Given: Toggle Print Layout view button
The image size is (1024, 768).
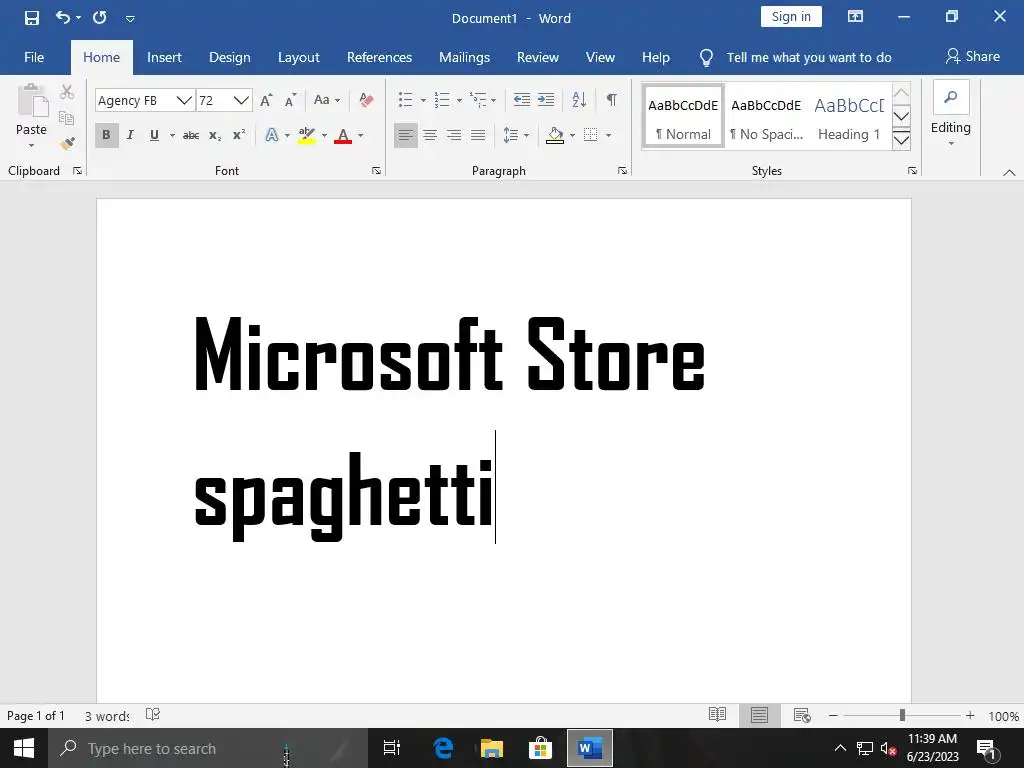Looking at the screenshot, I should tap(759, 715).
